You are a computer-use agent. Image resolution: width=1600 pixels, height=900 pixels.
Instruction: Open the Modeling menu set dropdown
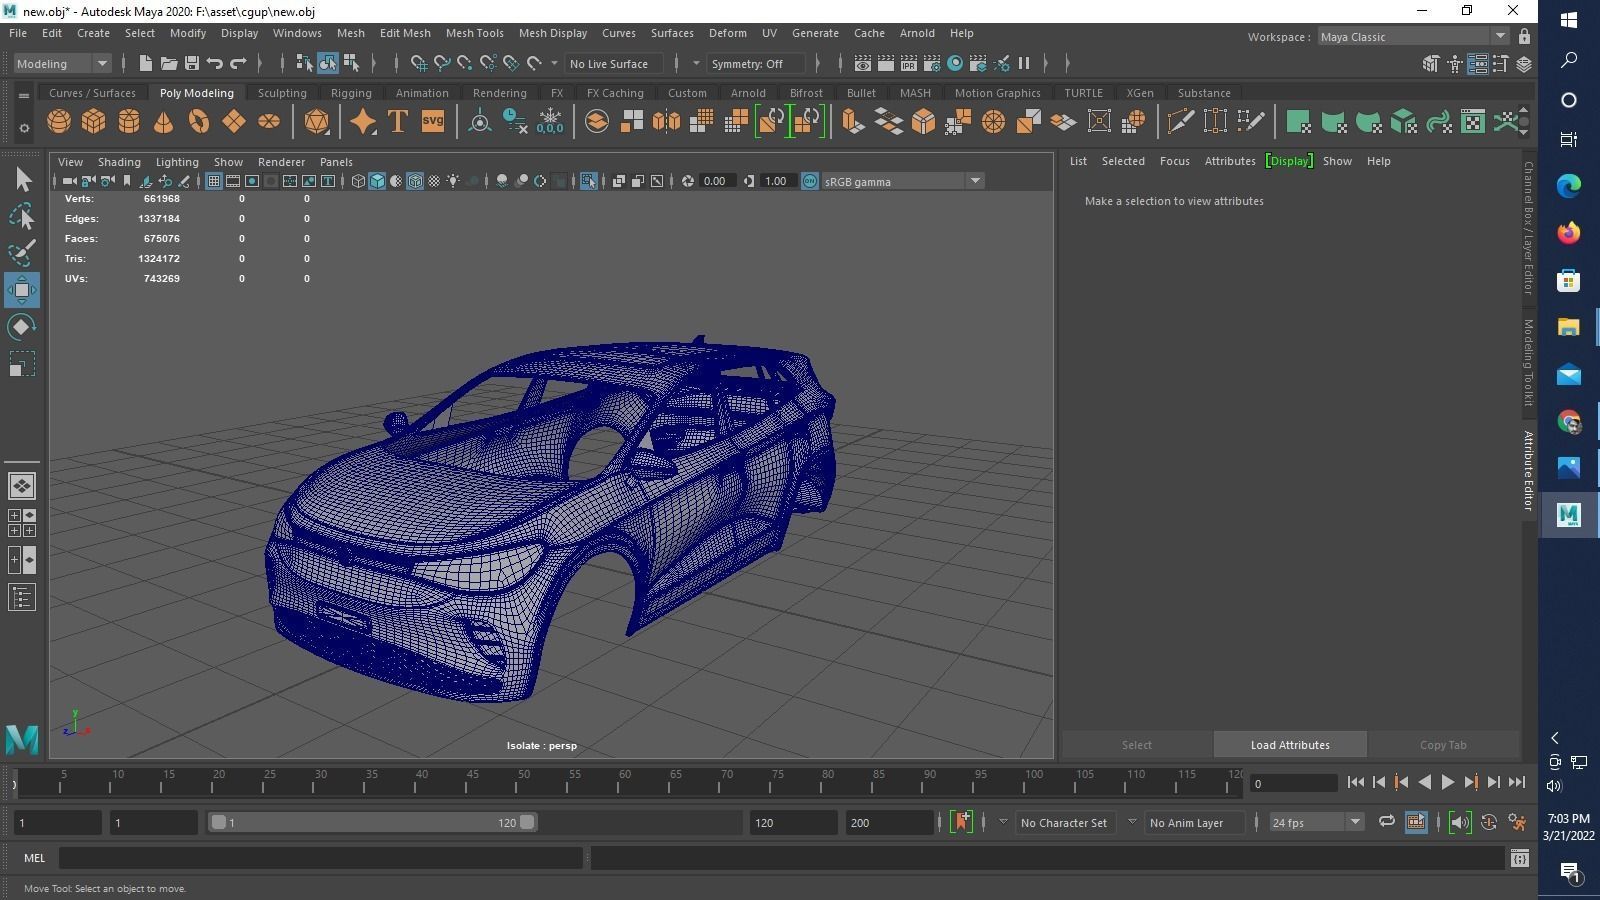(x=62, y=63)
